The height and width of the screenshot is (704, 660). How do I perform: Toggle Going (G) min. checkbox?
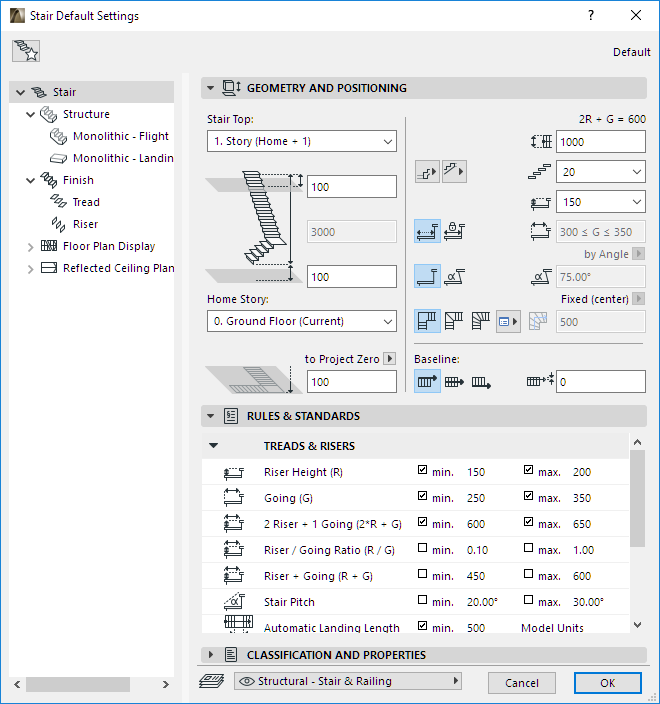pyautogui.click(x=422, y=496)
